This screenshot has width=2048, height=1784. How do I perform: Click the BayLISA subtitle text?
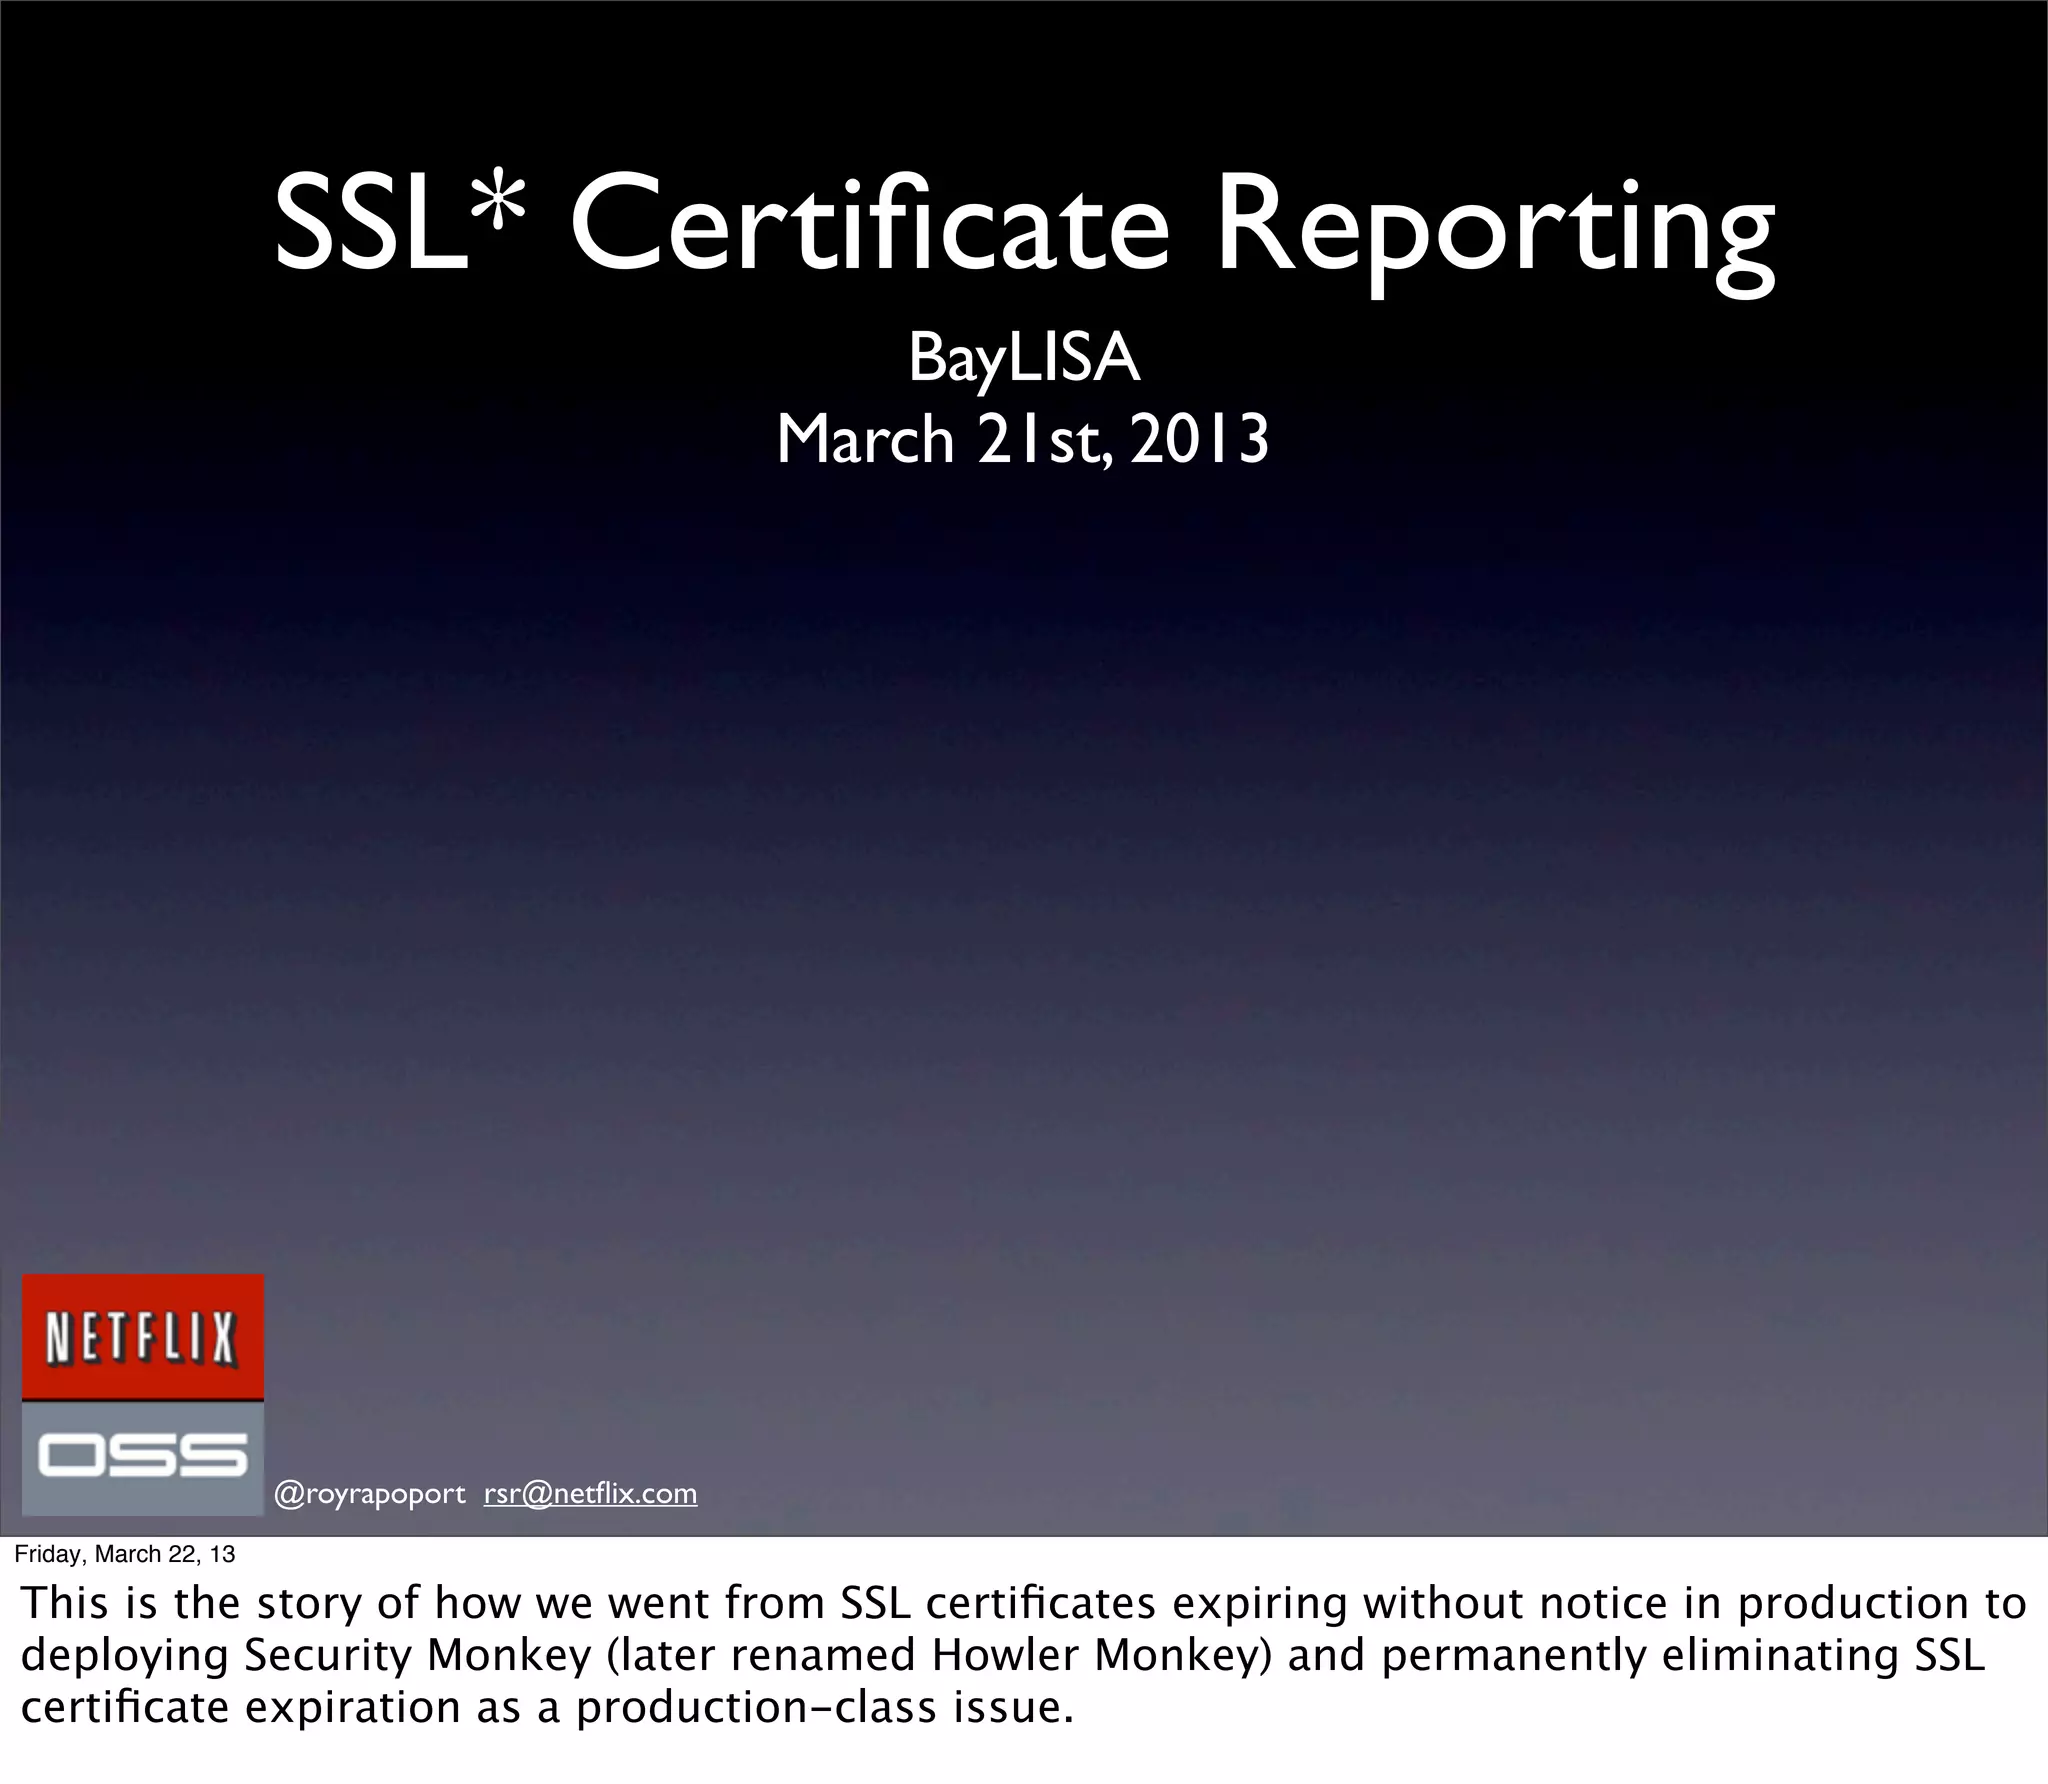[1023, 359]
